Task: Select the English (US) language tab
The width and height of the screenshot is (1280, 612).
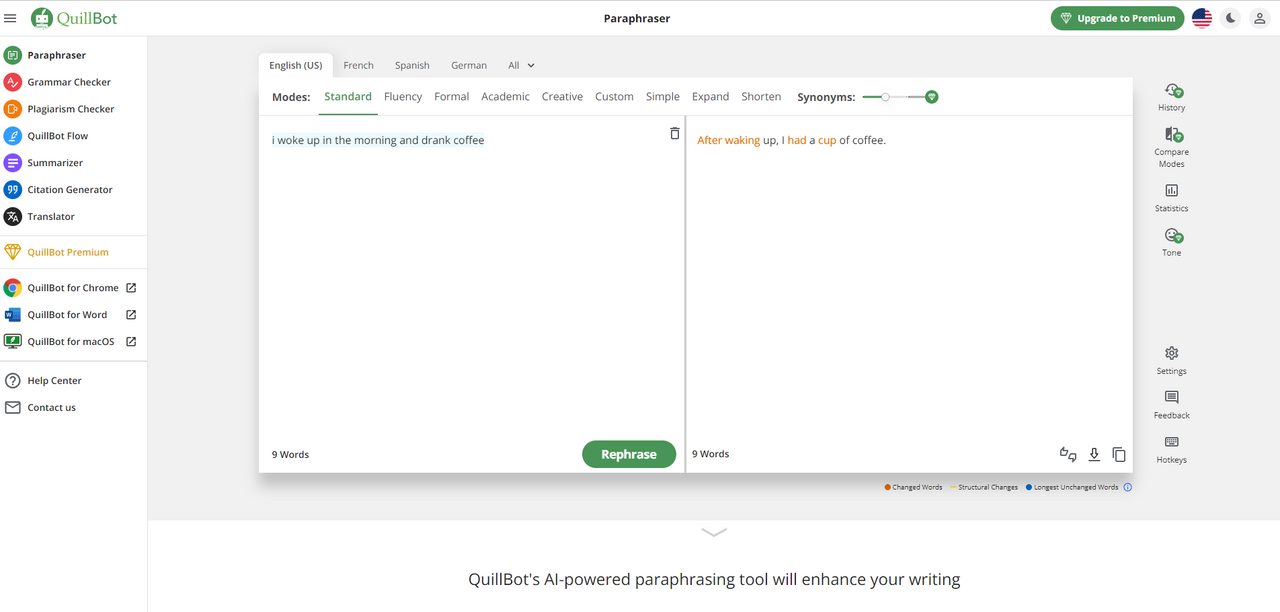Action: point(296,65)
